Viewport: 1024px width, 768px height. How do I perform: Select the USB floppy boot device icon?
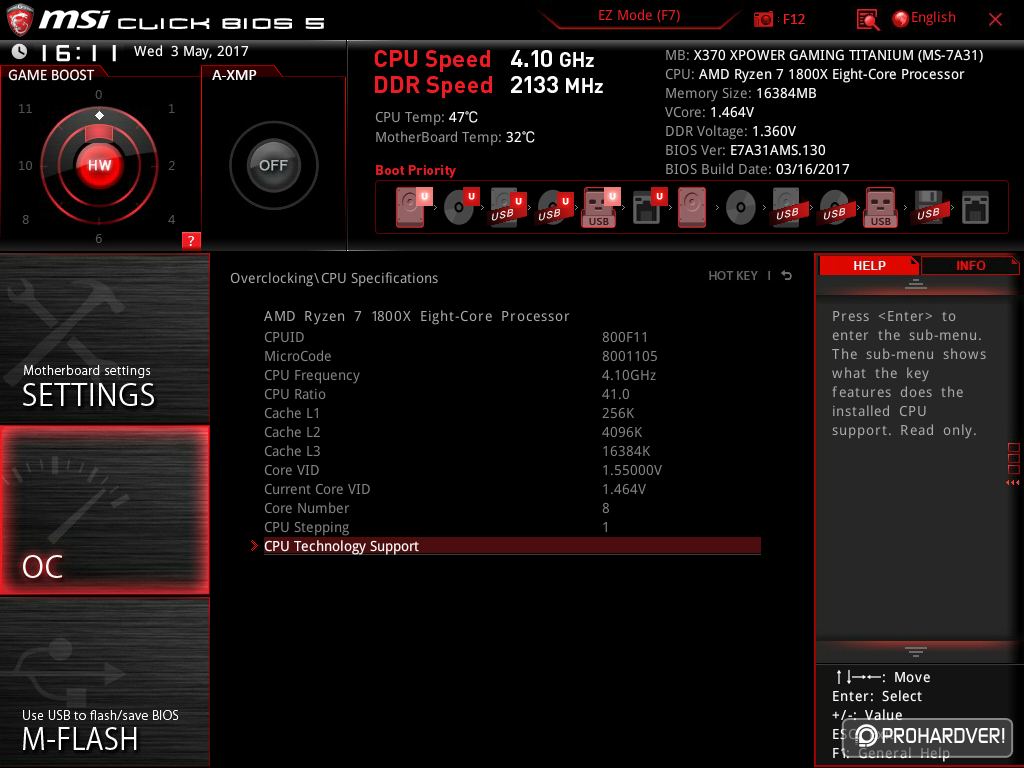(929, 207)
